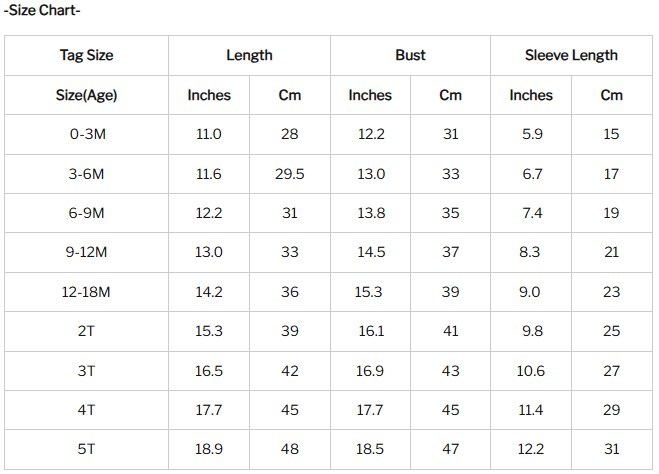Click the Tag Size header cell
Viewport: 659px width, 474px height.
[86, 56]
